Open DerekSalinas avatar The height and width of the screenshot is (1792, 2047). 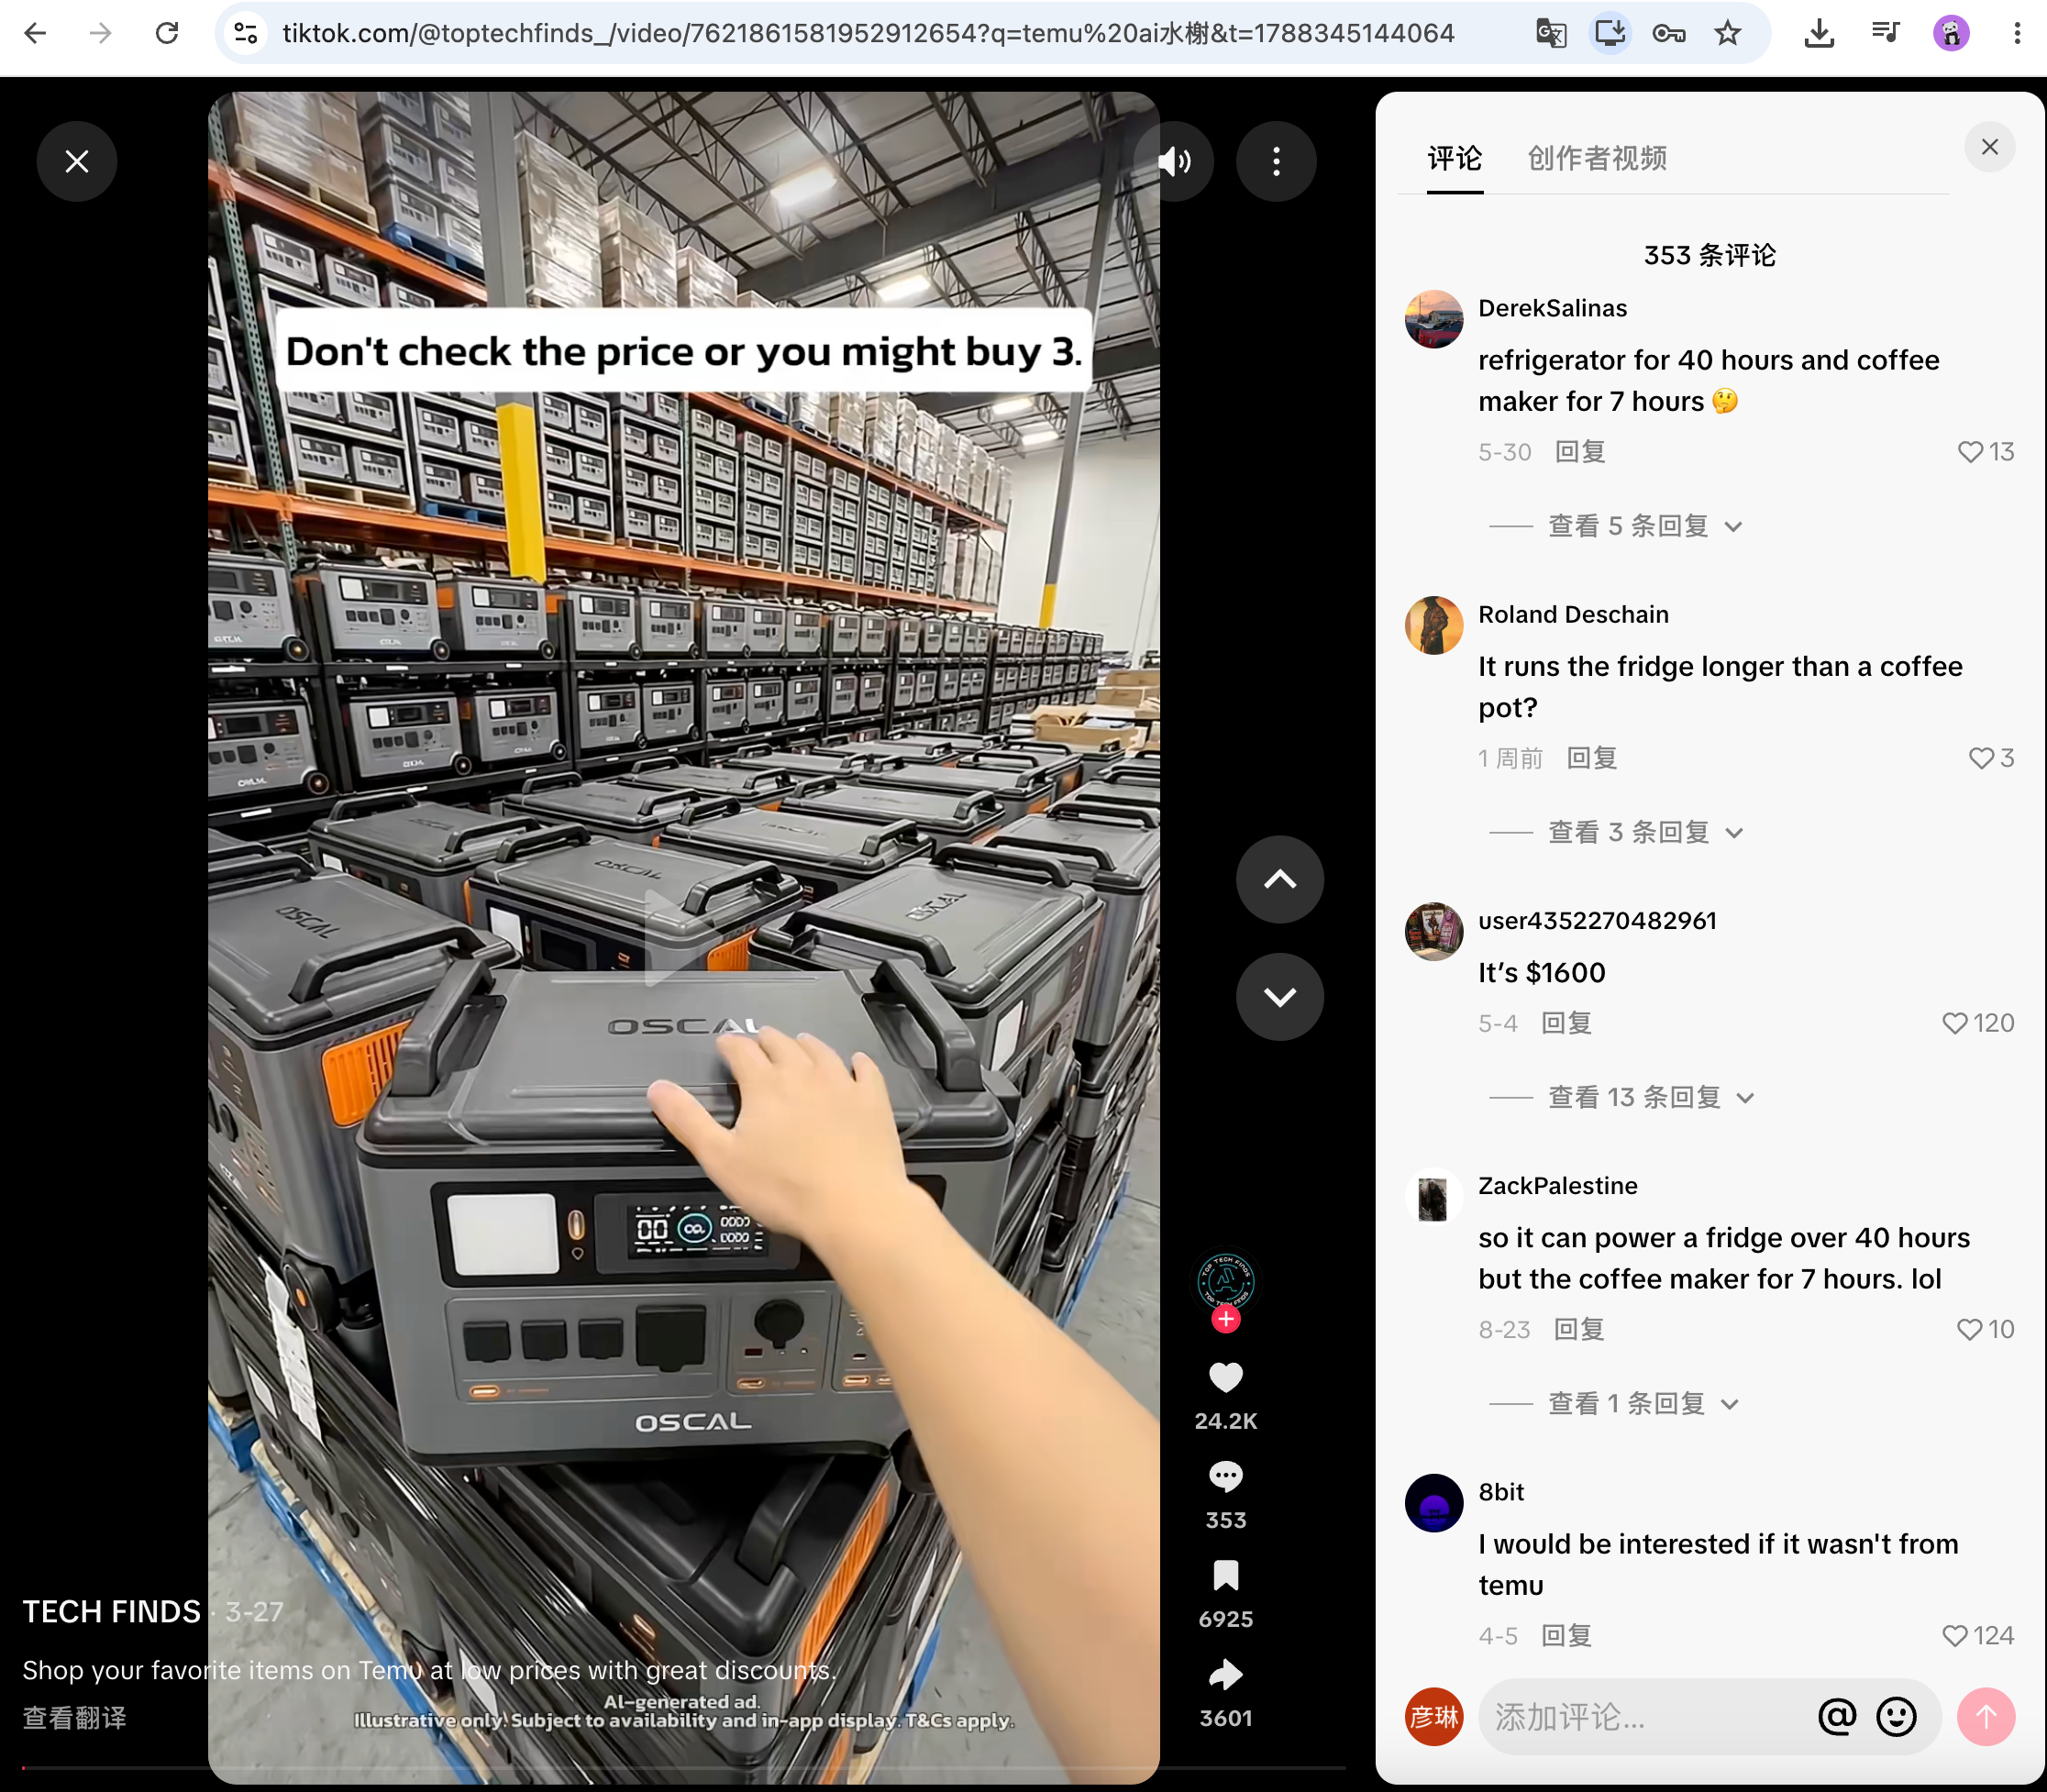coord(1434,319)
